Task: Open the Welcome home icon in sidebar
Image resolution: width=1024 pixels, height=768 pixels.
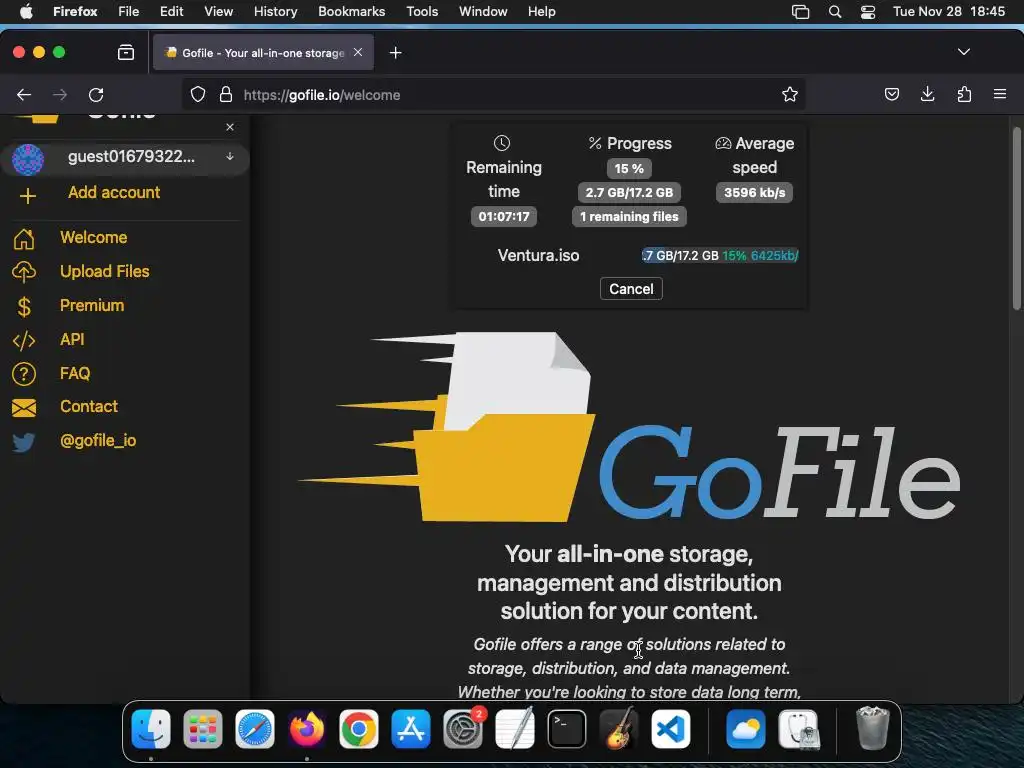Action: pos(24,238)
